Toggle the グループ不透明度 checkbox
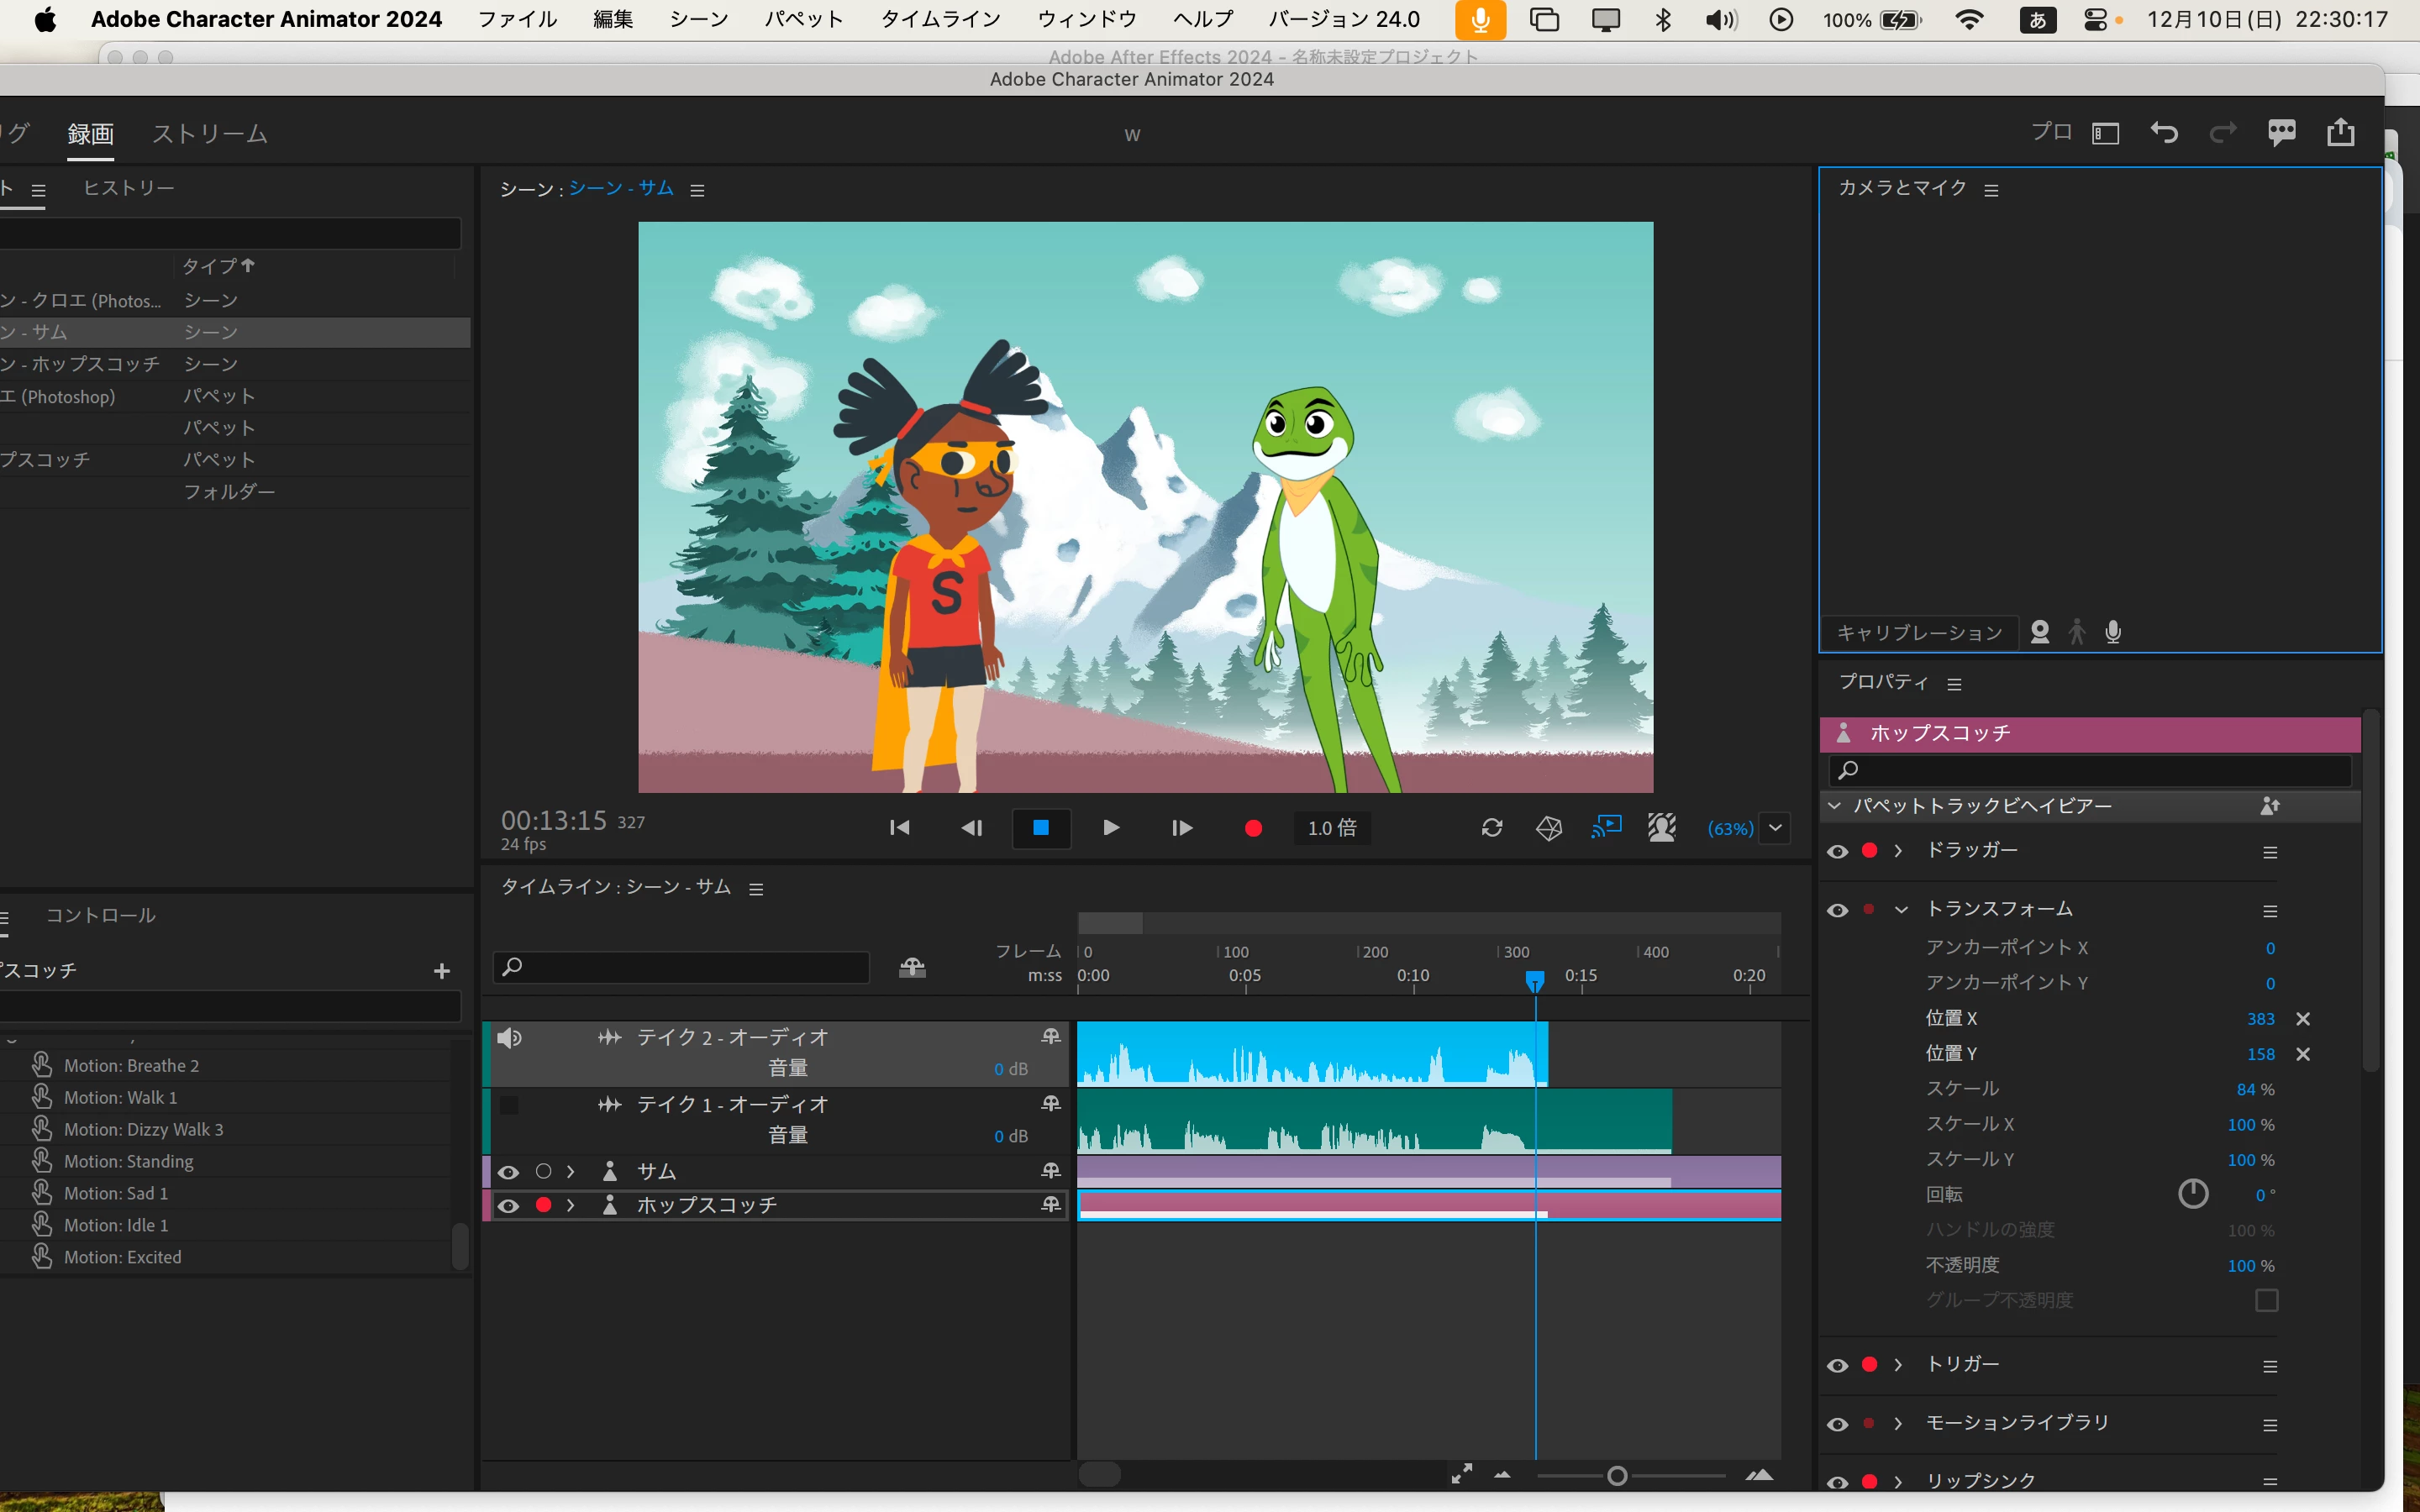 [2266, 1300]
